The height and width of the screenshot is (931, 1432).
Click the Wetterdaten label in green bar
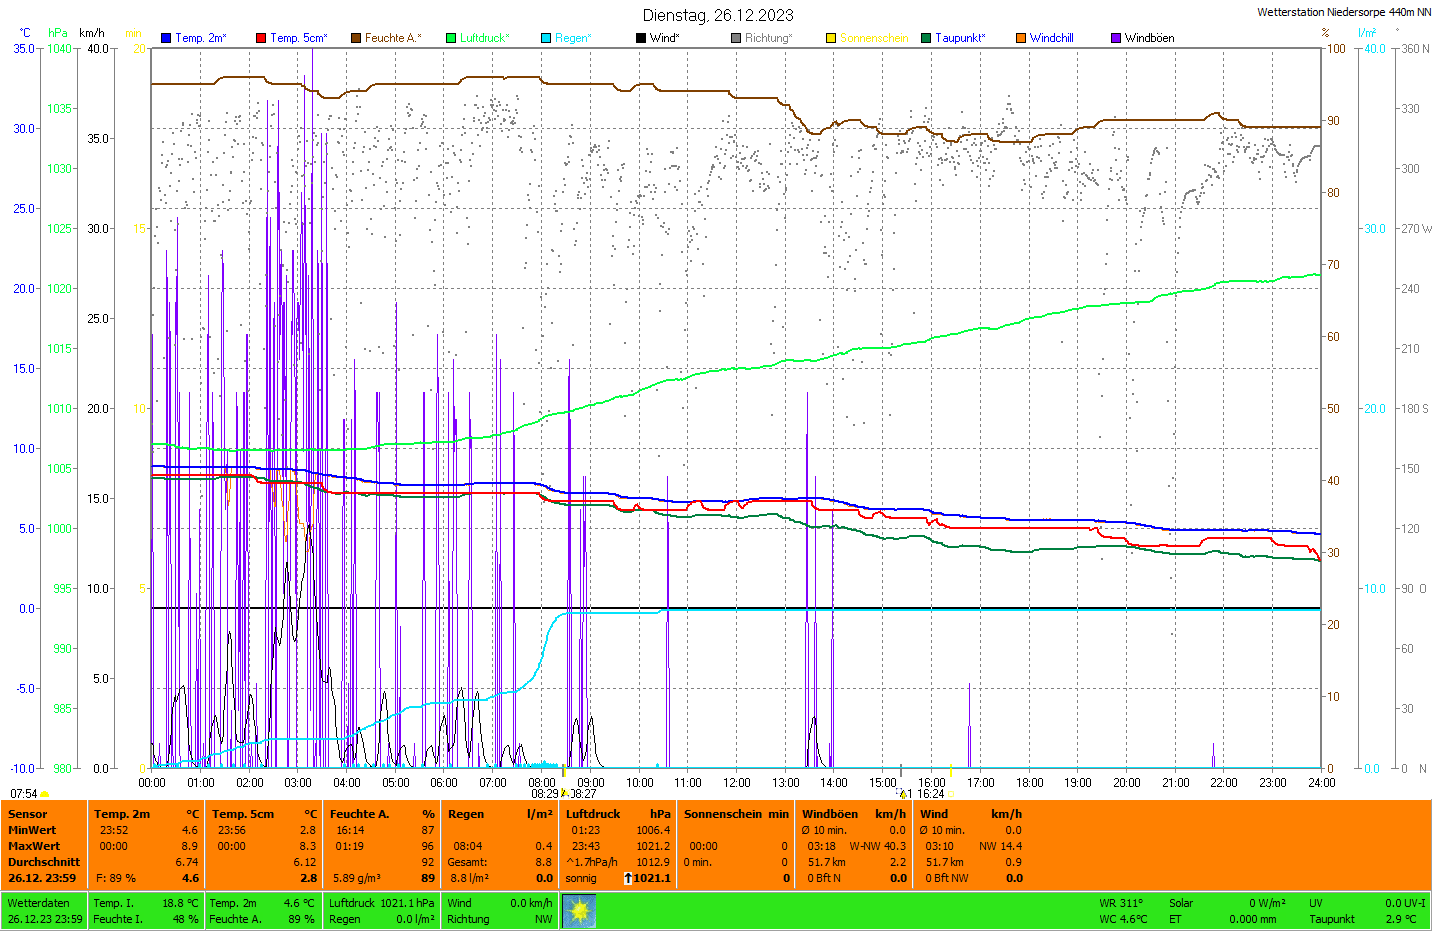(x=38, y=903)
